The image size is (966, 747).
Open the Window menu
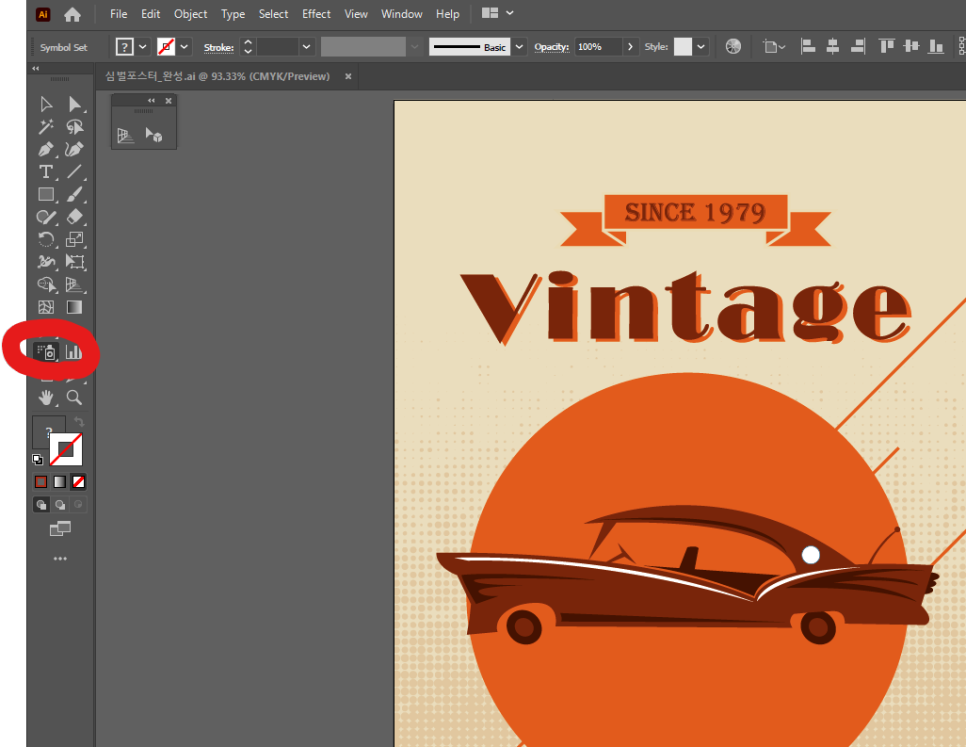click(x=402, y=14)
